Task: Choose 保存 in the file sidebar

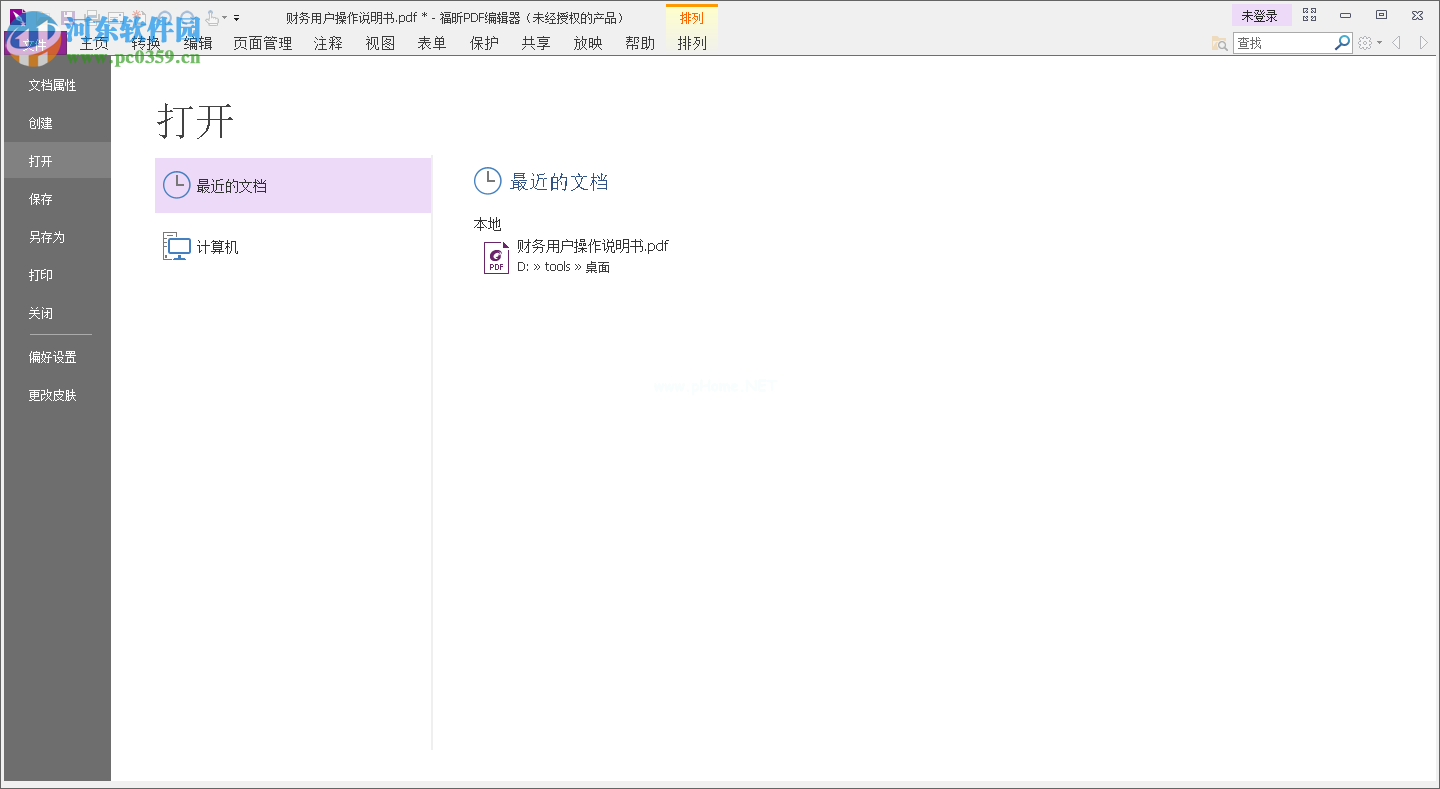Action: (57, 199)
